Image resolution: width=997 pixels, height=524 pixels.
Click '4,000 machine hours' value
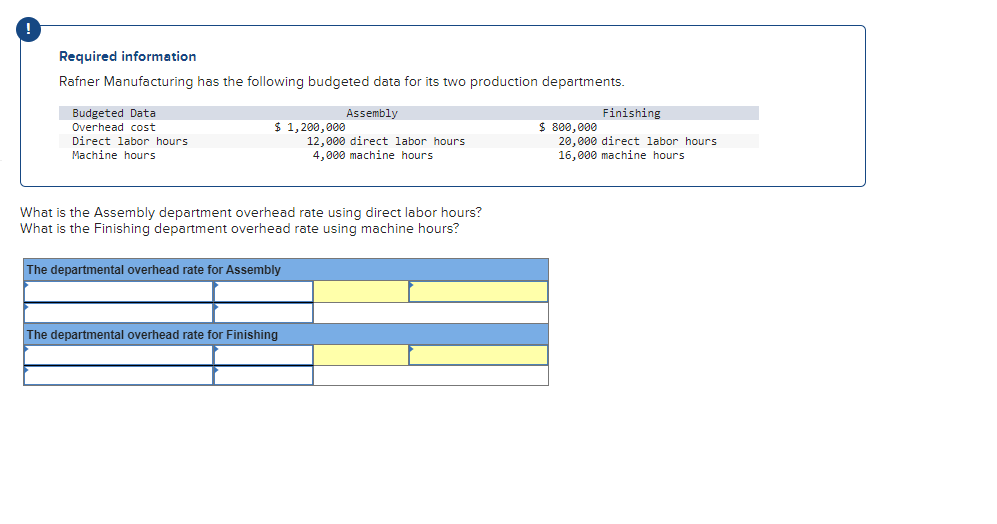coord(373,155)
